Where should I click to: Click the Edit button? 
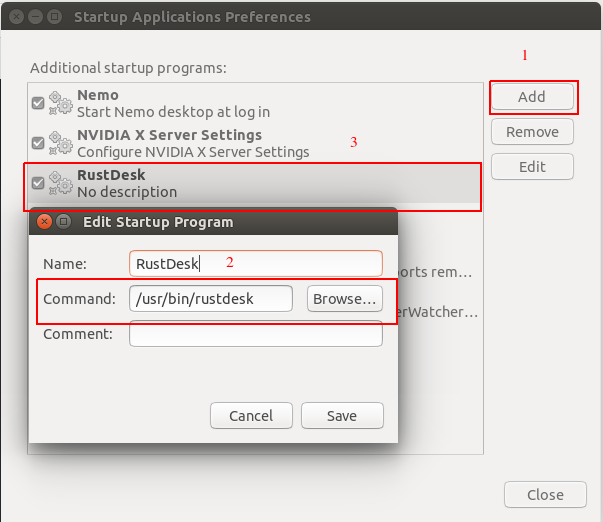[531, 167]
